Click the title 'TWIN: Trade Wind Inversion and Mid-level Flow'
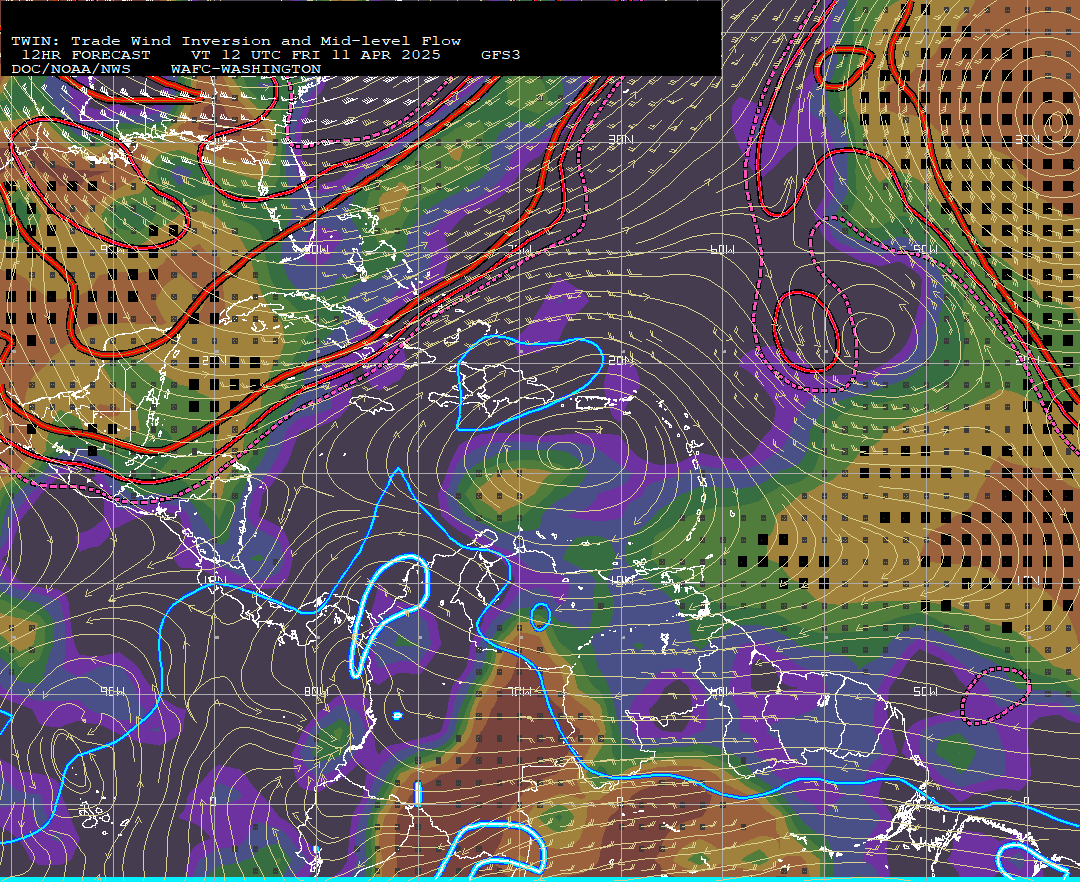Viewport: 1080px width, 882px height. [236, 41]
